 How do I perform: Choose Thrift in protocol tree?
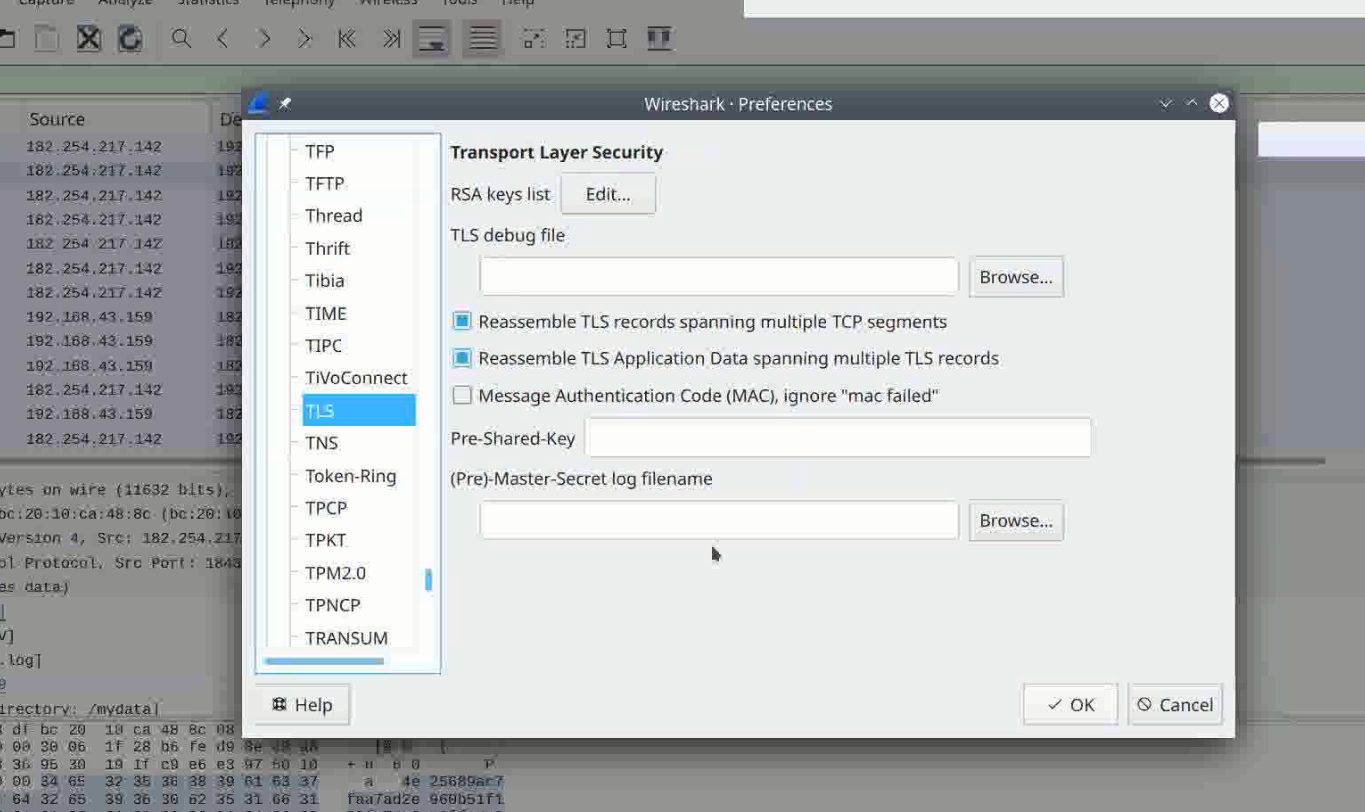tap(328, 248)
